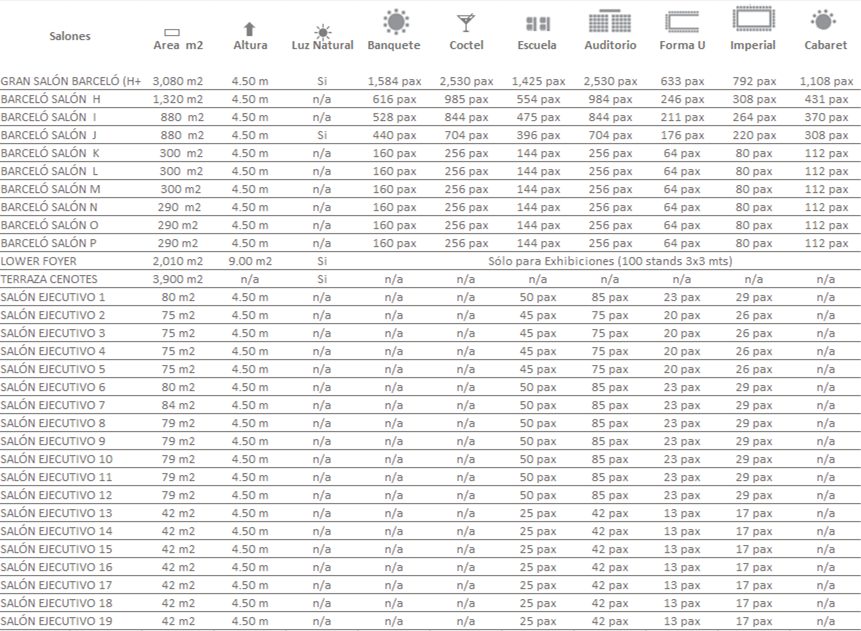Screen dimensions: 861x631
Task: Select the Area m2 header label
Action: tap(178, 45)
